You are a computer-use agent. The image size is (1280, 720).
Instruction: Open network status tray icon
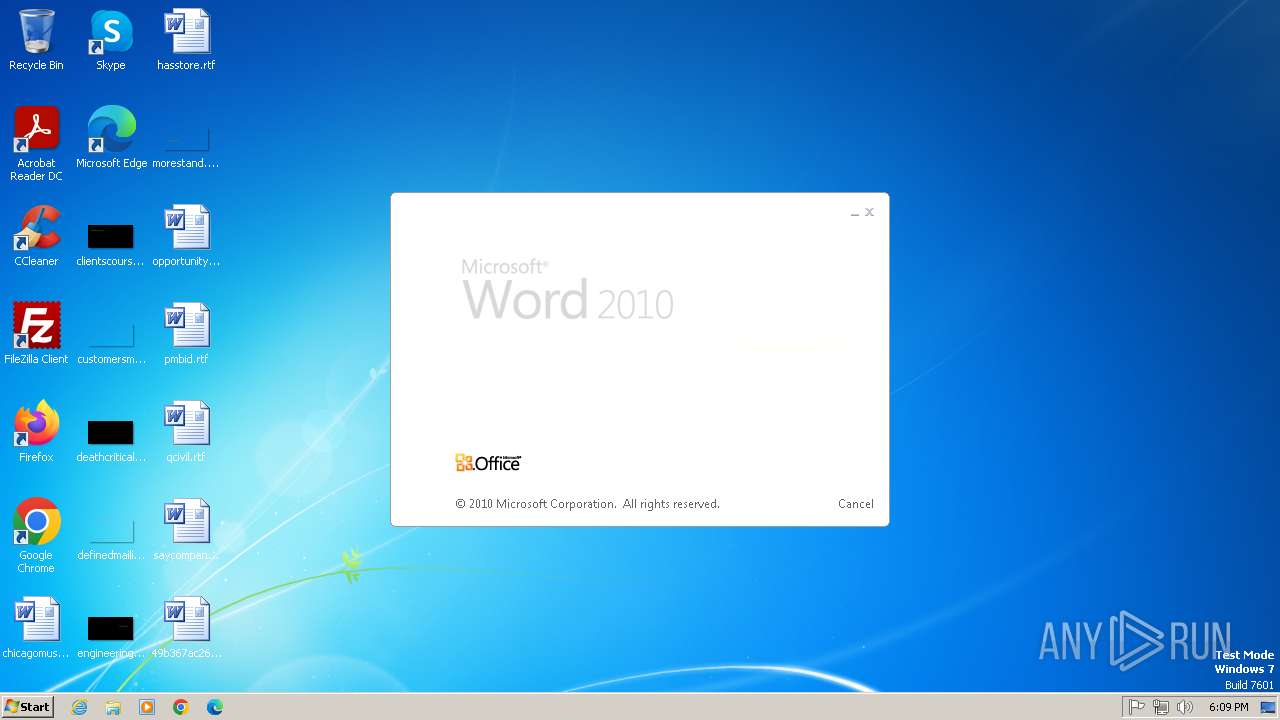coord(1161,707)
